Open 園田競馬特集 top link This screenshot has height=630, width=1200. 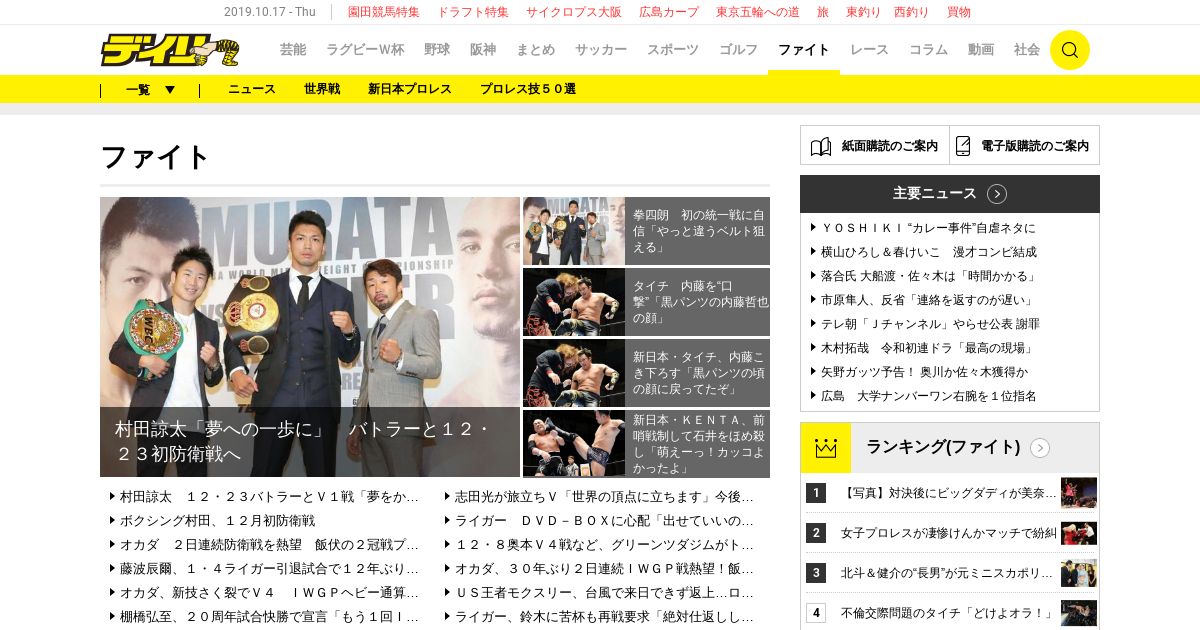click(x=384, y=12)
